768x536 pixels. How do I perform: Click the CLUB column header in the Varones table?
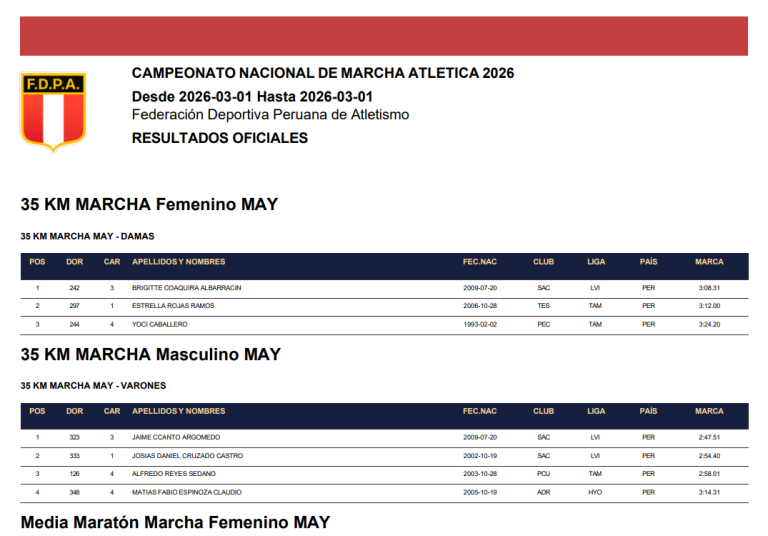543,411
